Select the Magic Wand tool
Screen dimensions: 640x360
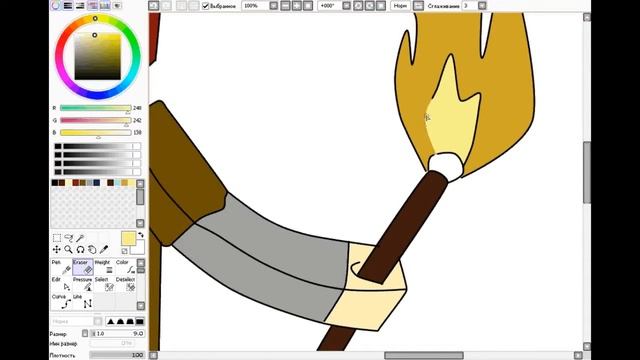pyautogui.click(x=80, y=238)
